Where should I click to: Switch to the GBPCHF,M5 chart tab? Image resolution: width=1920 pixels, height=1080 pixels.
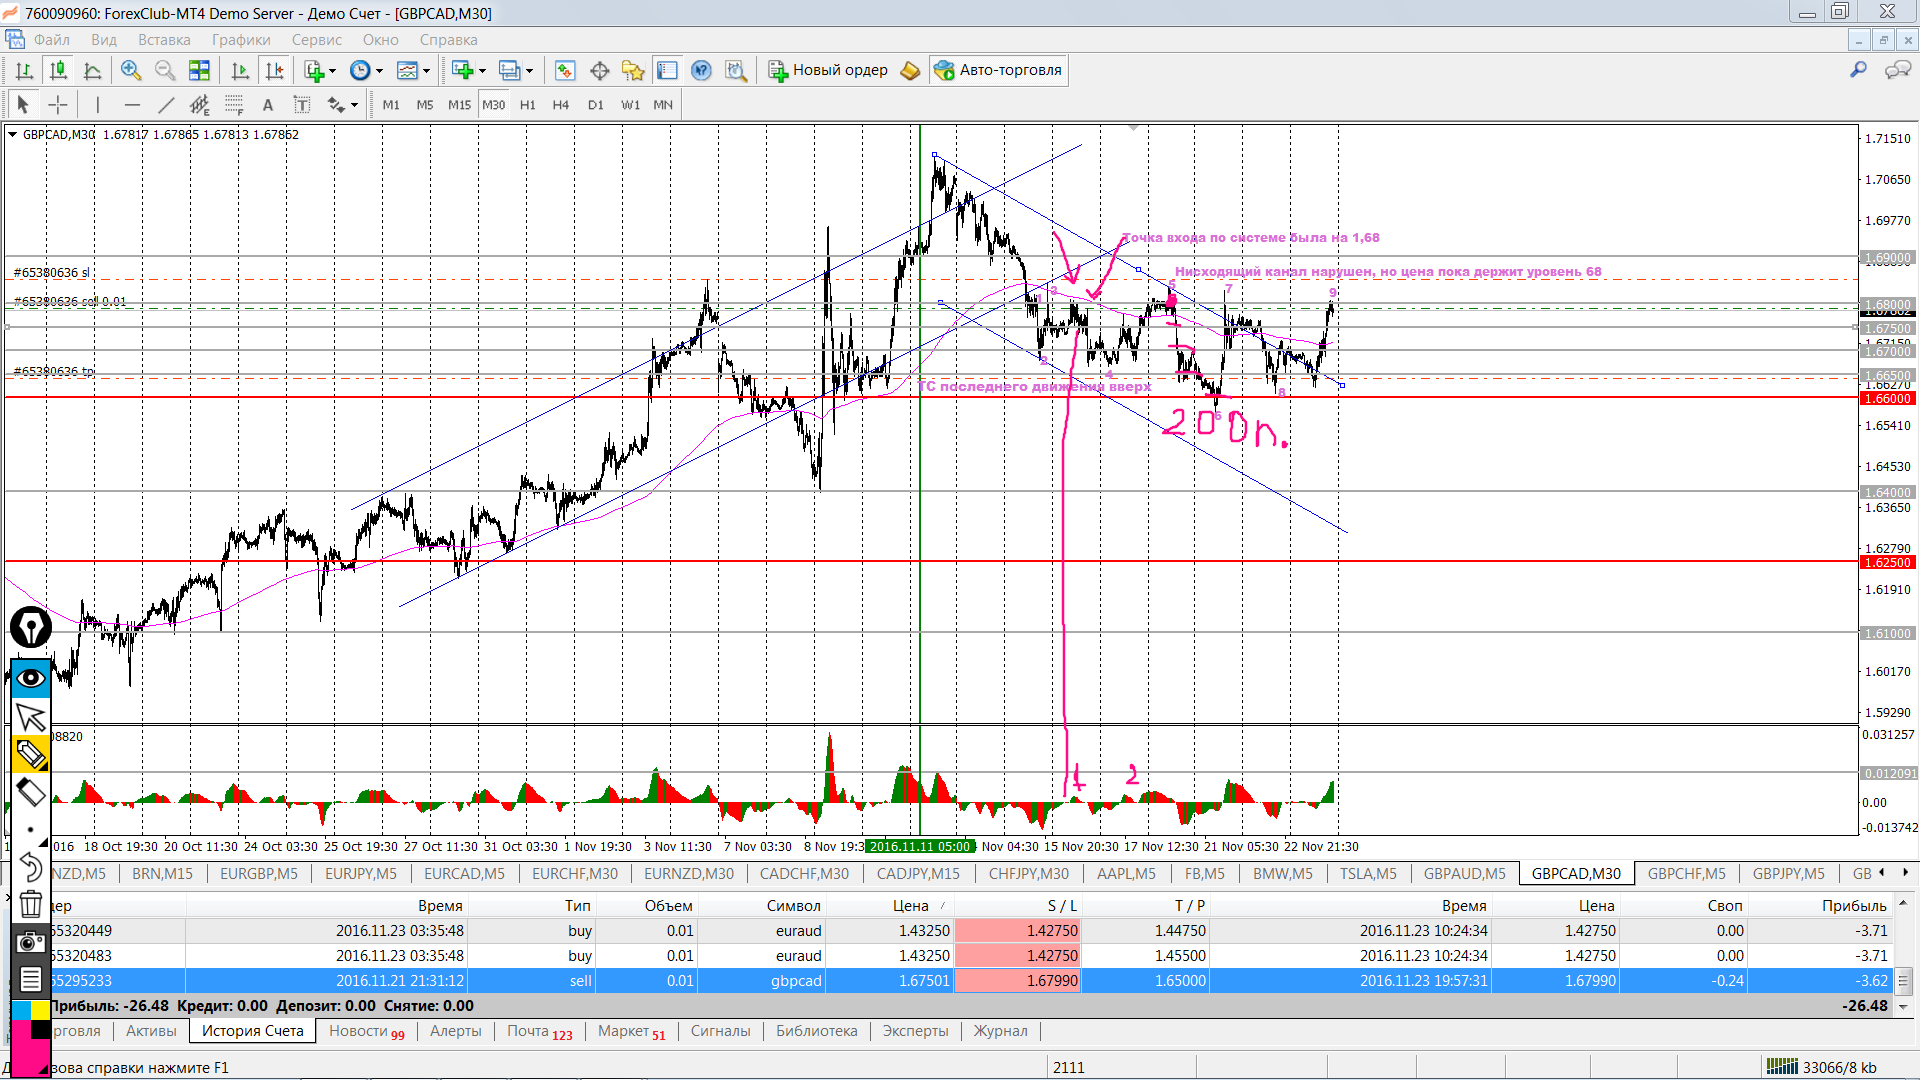[1686, 873]
